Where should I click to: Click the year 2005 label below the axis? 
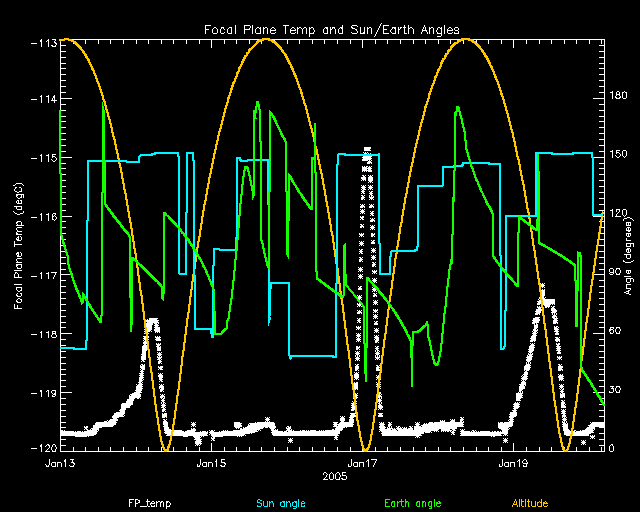point(335,478)
